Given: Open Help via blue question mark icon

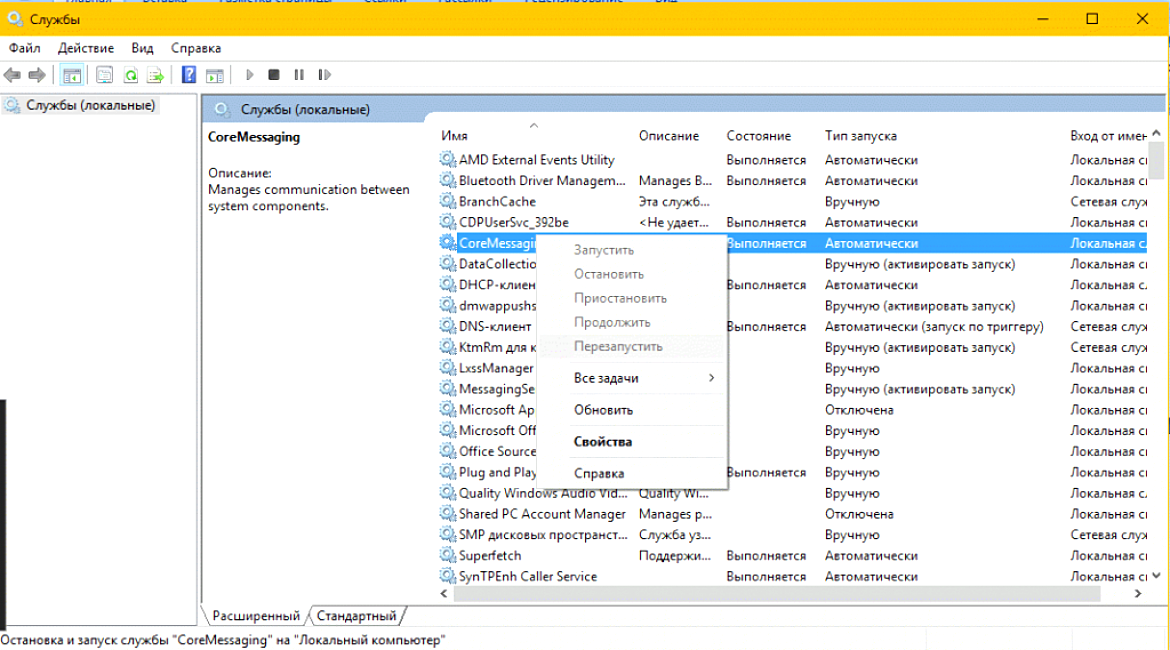Looking at the screenshot, I should [x=189, y=75].
